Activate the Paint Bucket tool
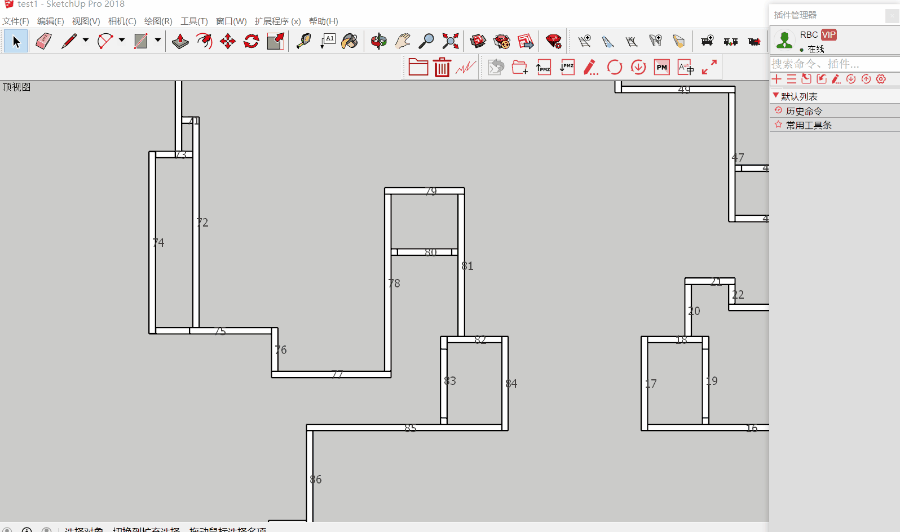The width and height of the screenshot is (900, 532). pyautogui.click(x=349, y=41)
